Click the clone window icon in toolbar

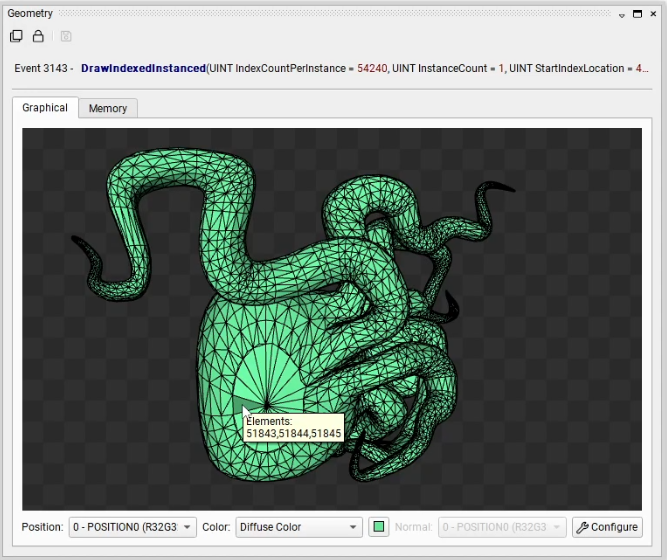tap(16, 36)
